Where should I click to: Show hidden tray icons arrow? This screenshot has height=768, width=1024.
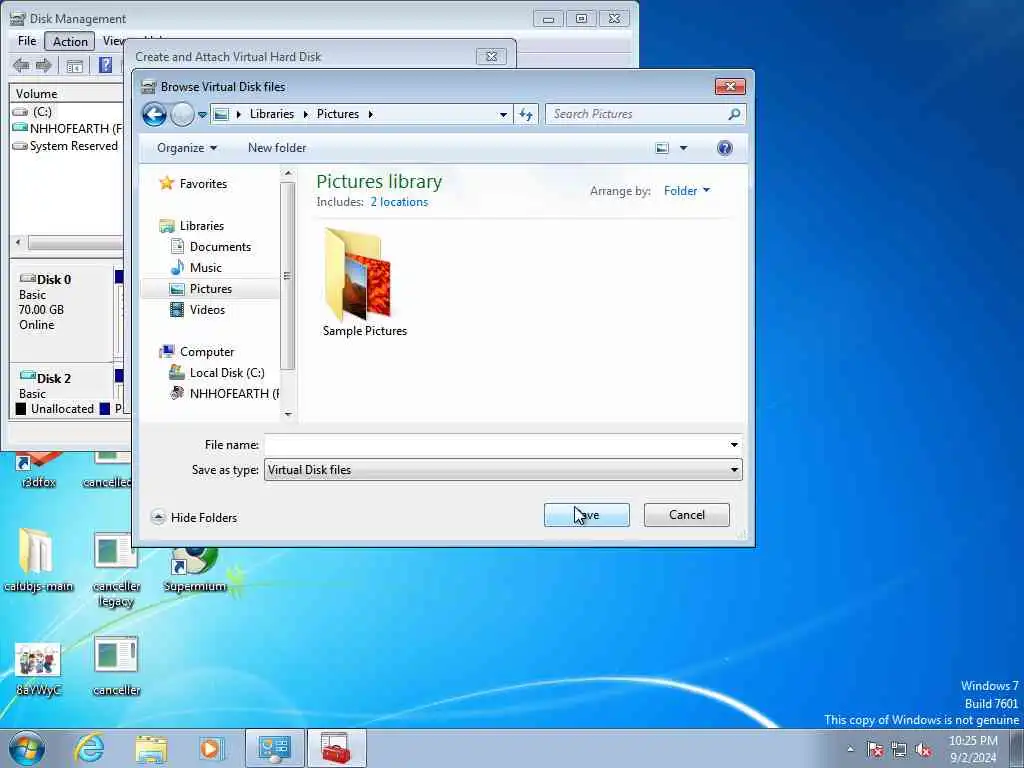(x=850, y=749)
